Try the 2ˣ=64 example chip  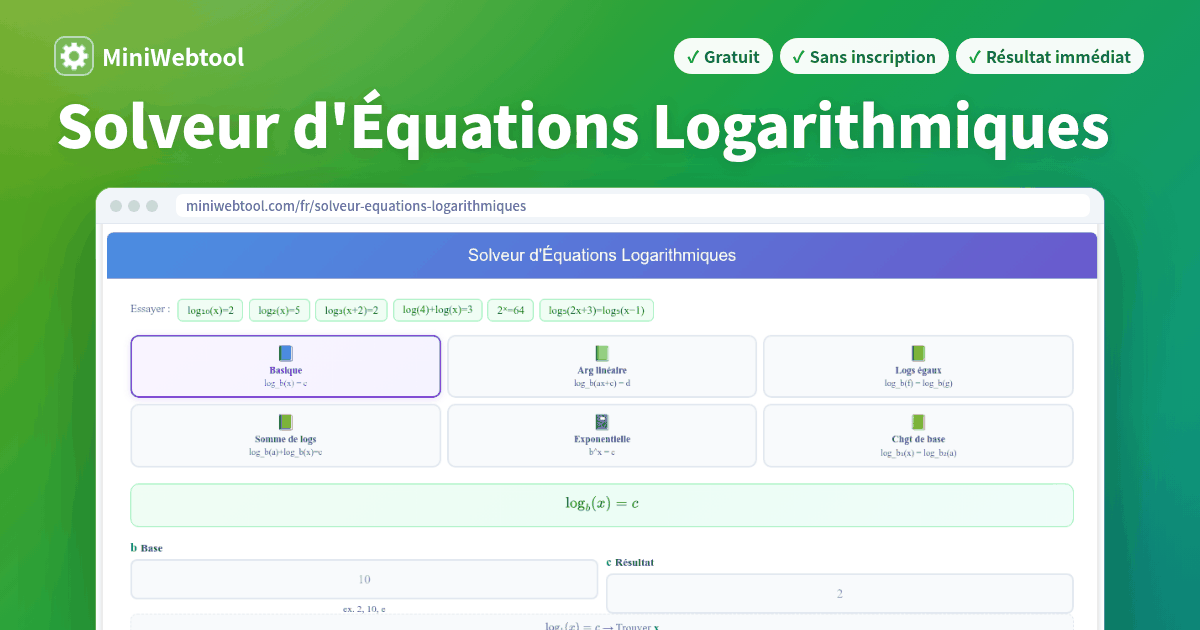click(x=511, y=310)
